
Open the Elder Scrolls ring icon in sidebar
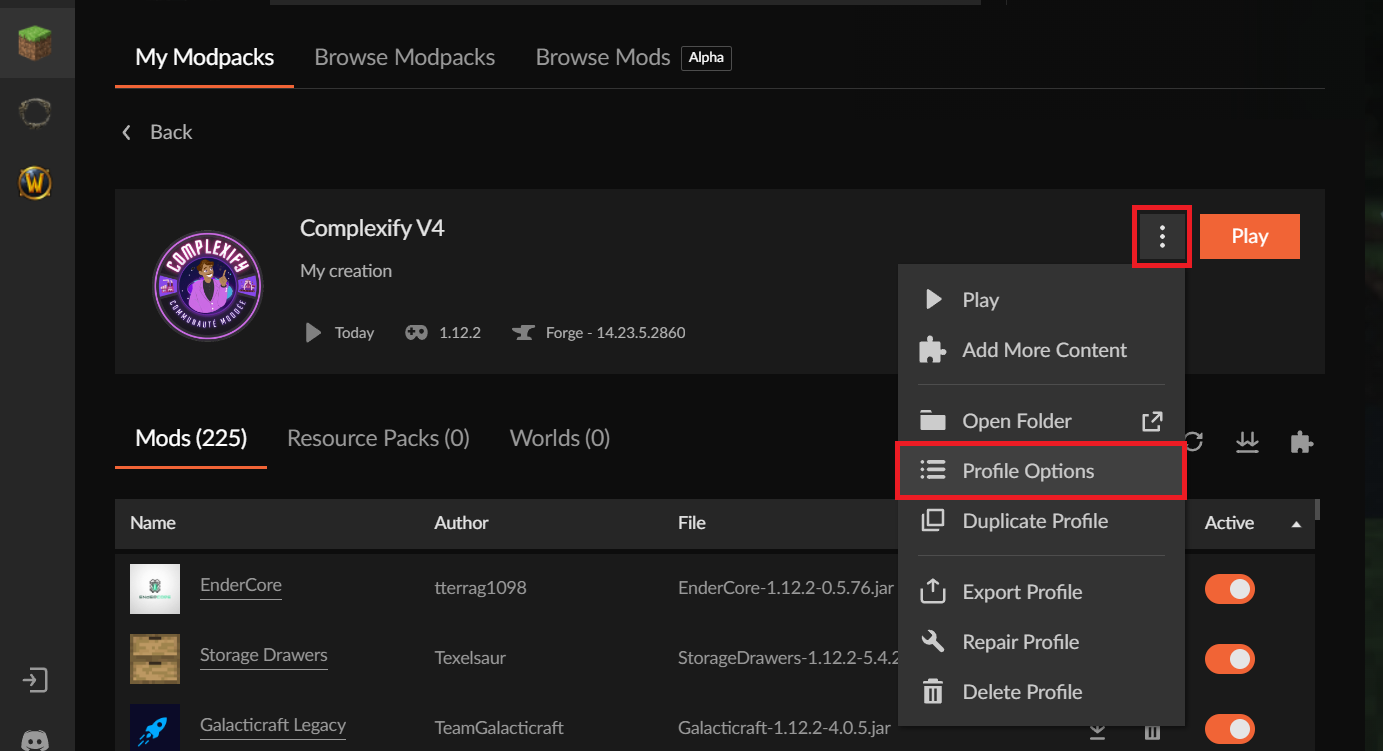coord(35,113)
